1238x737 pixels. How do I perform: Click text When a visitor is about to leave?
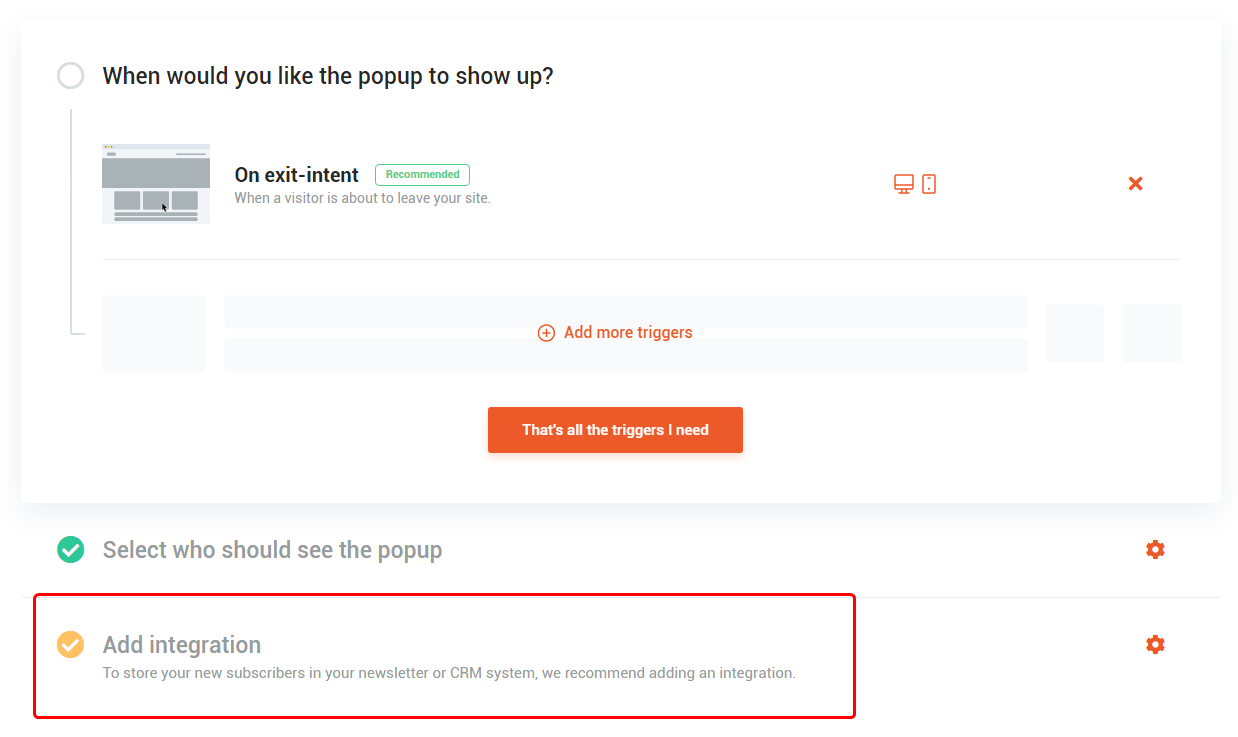362,198
